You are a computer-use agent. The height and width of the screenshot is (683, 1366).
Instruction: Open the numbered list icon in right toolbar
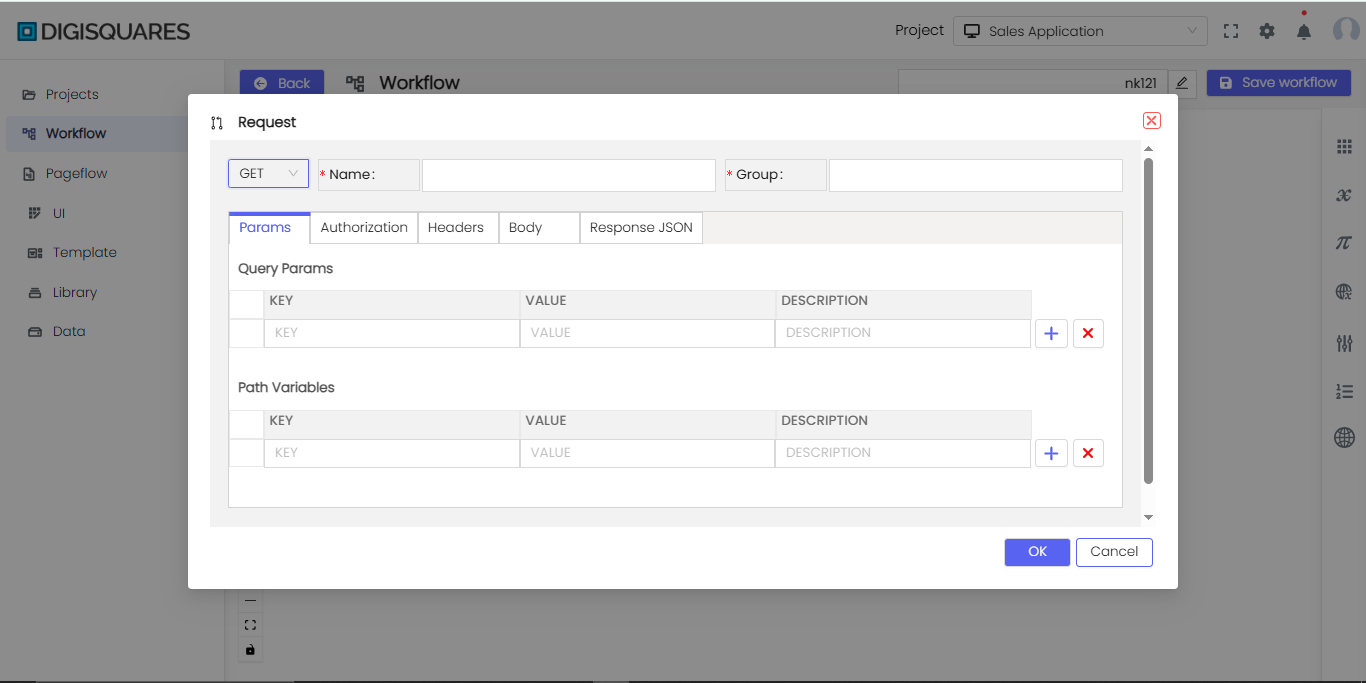point(1344,391)
